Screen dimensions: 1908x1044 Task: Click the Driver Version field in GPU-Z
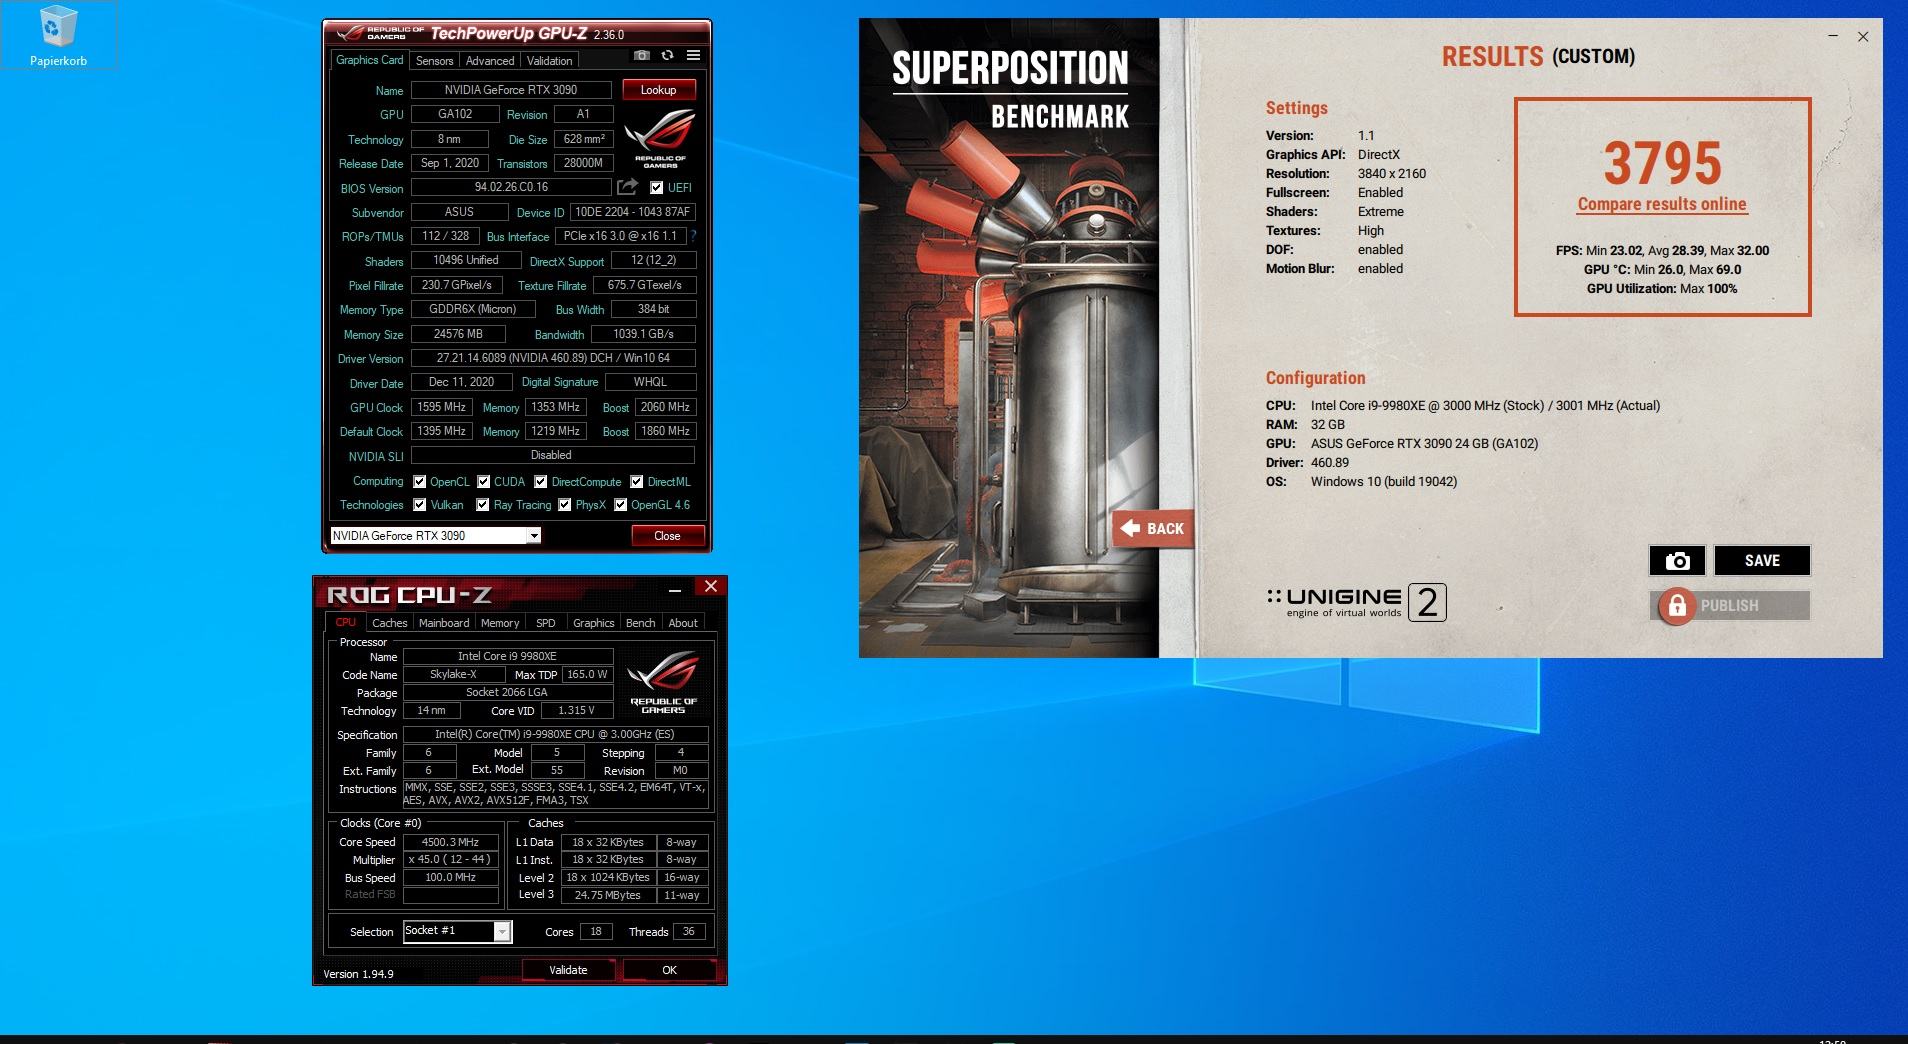click(553, 358)
